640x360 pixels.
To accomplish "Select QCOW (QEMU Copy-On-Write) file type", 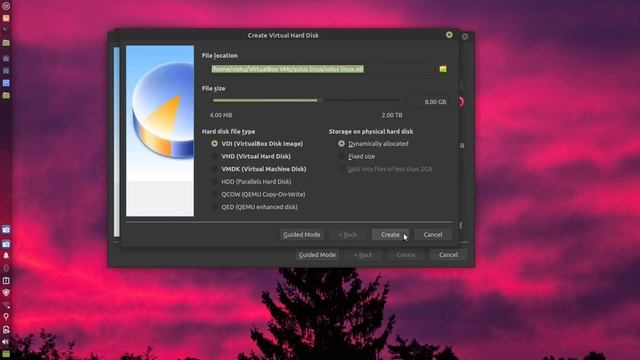I will [x=258, y=194].
